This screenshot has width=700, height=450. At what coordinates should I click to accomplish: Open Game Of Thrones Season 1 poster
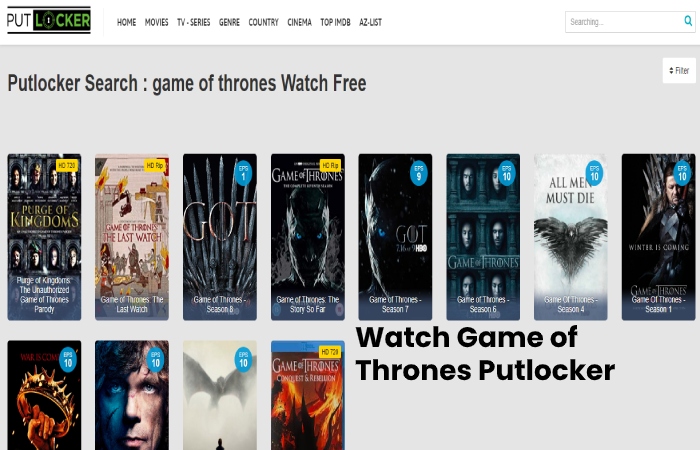pyautogui.click(x=658, y=237)
